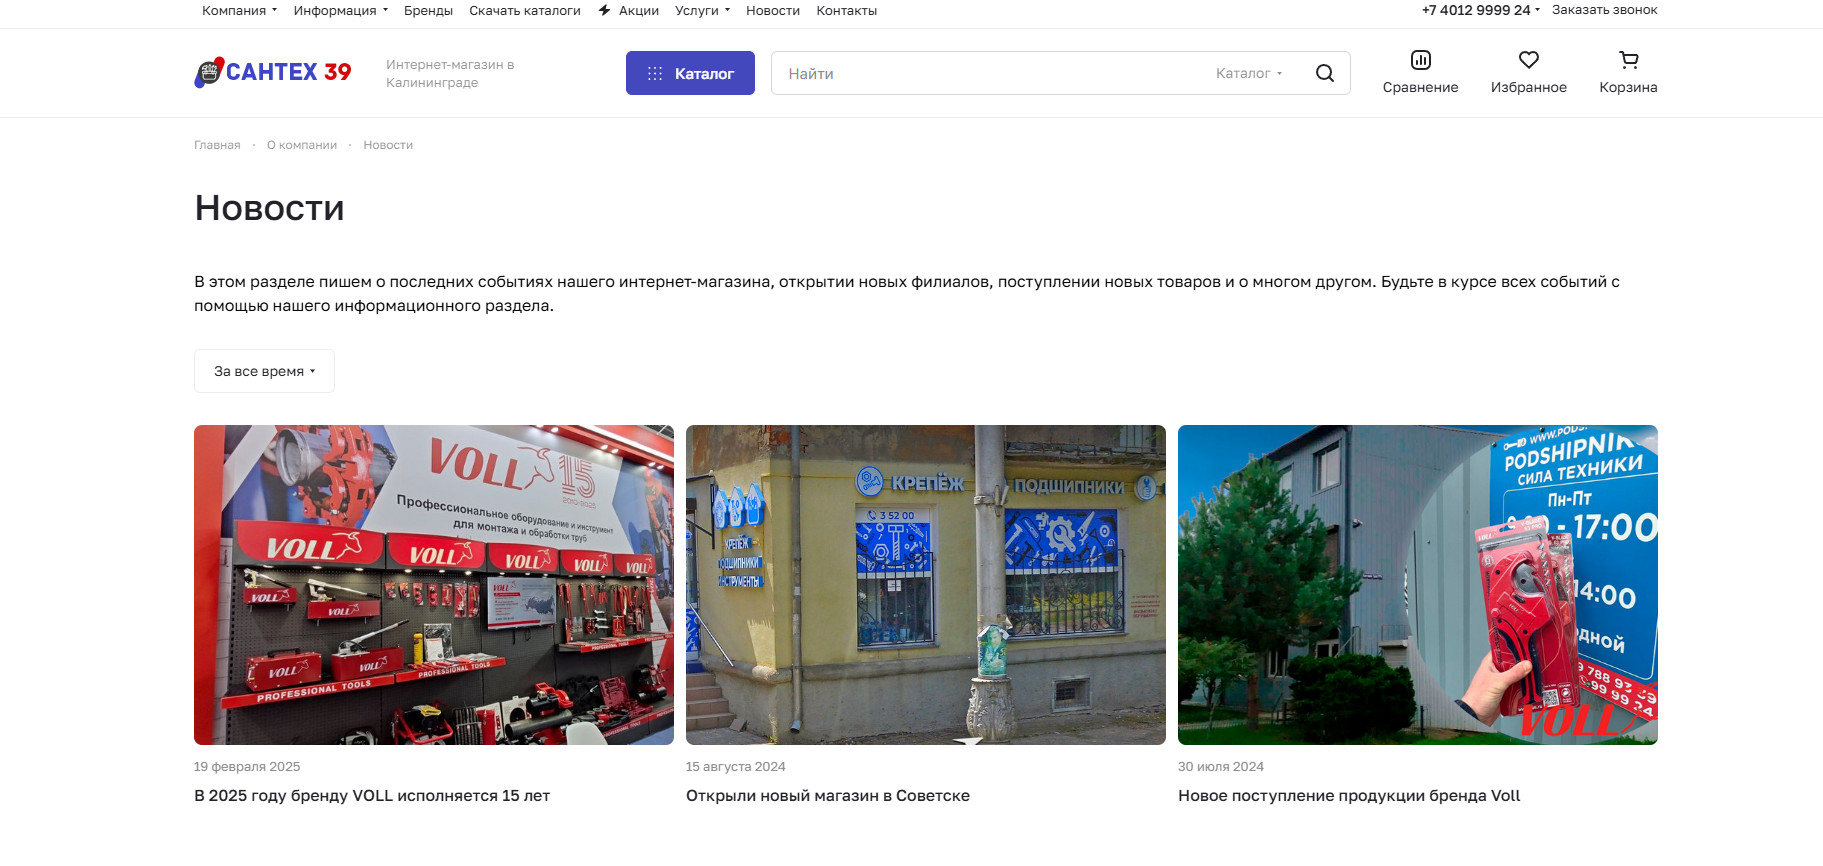The width and height of the screenshot is (1823, 866).
Task: Expand the phone number dropdown
Action: (x=1537, y=10)
